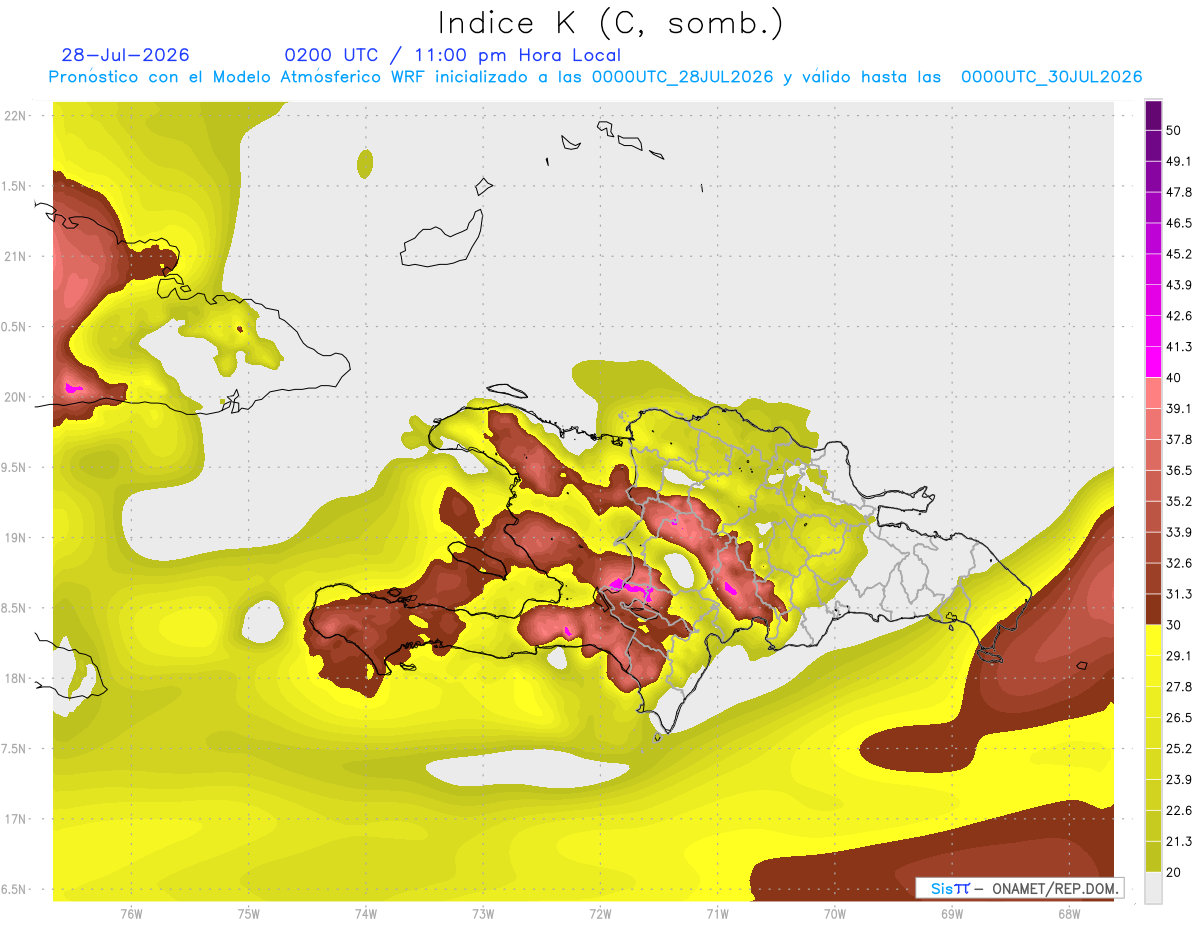This screenshot has height=927, width=1200.
Task: Click the "22.6" colorbar label
Action: pos(1178,810)
